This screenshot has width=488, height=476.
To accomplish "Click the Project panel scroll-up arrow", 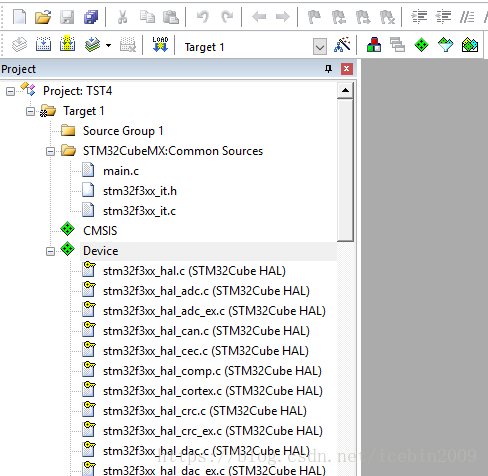I will pyautogui.click(x=345, y=91).
